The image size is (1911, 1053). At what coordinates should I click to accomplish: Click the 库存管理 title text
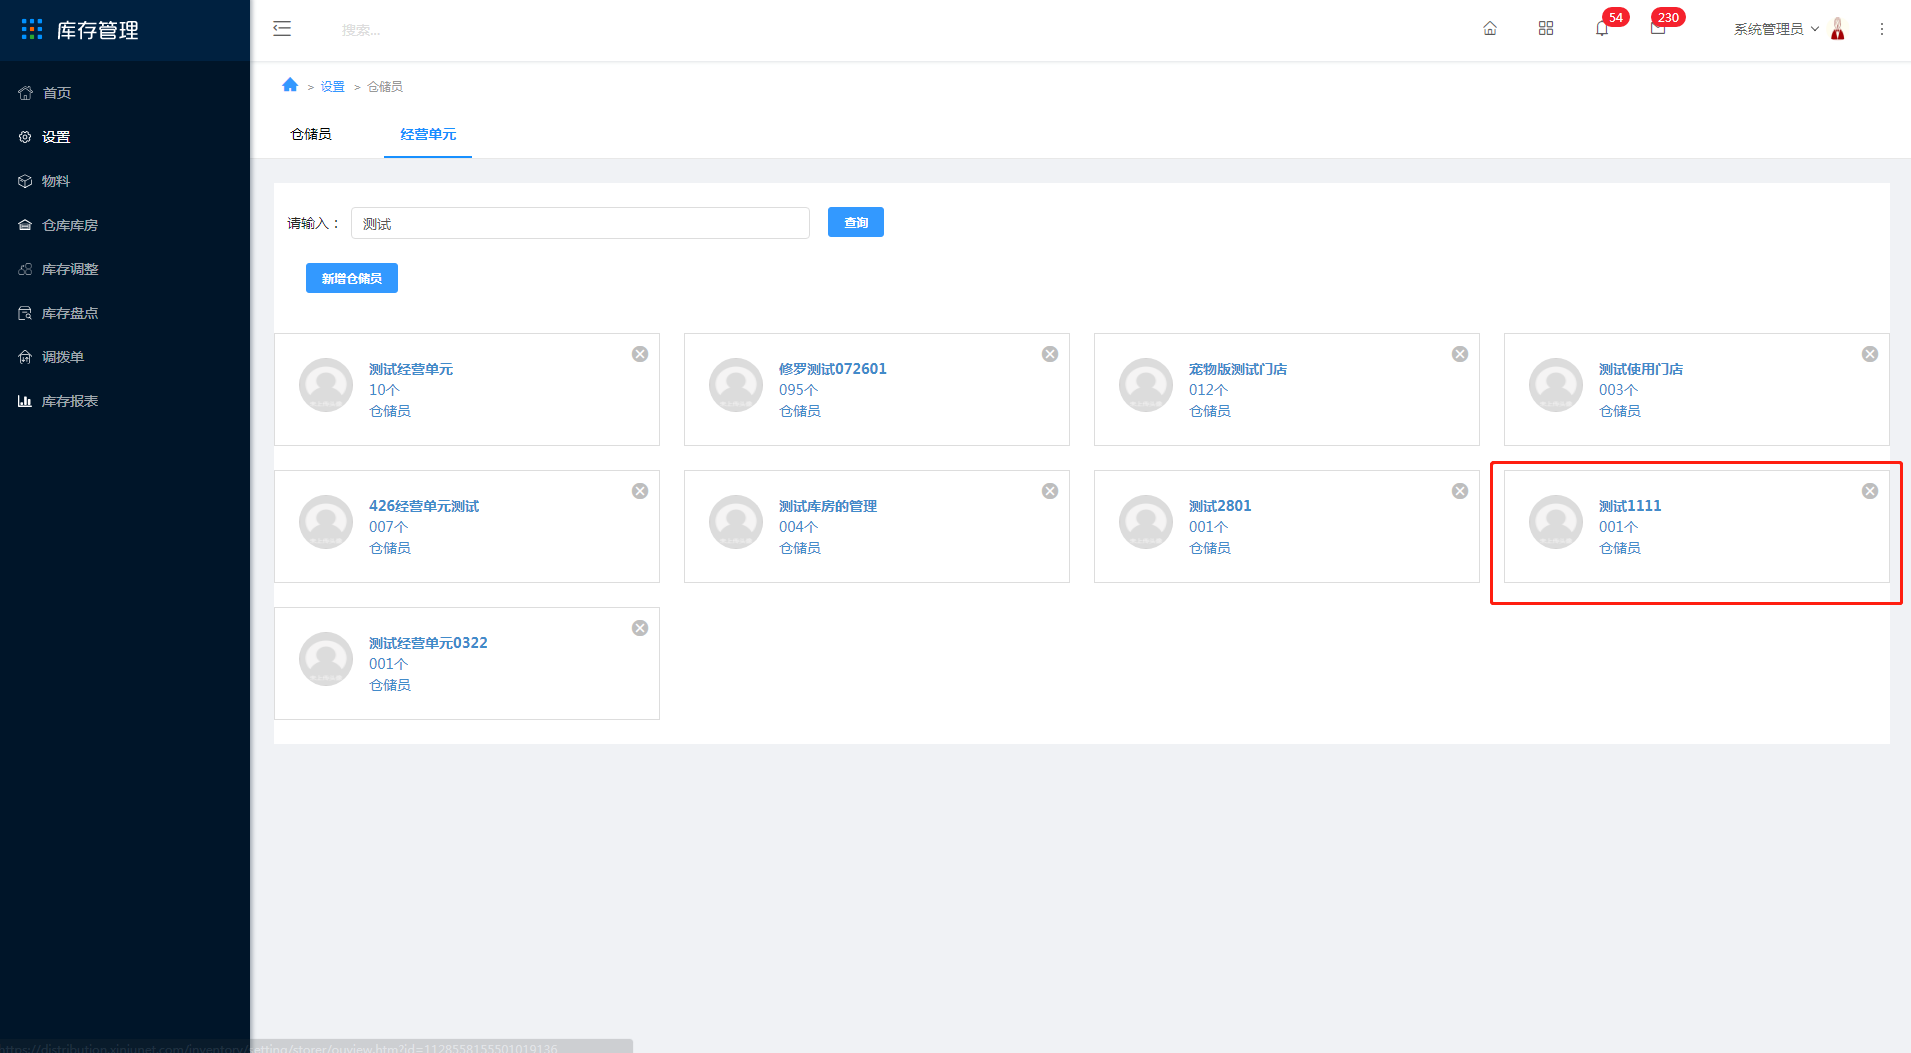coord(97,30)
